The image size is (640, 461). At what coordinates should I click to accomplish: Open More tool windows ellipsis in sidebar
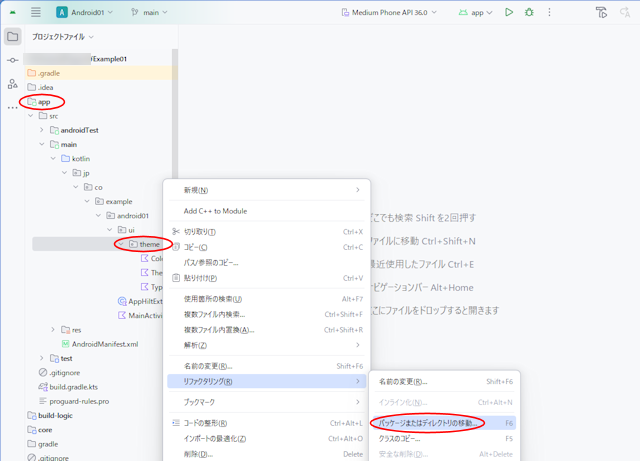(x=13, y=107)
